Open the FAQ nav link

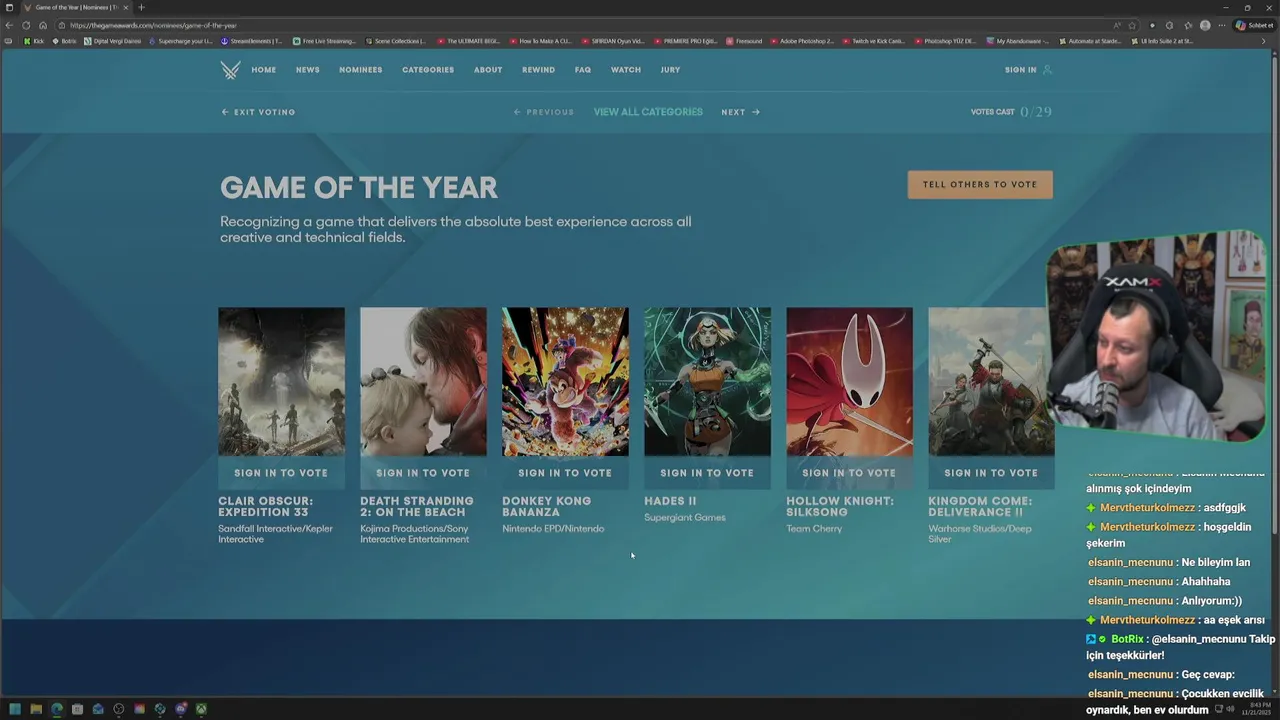[x=583, y=70]
